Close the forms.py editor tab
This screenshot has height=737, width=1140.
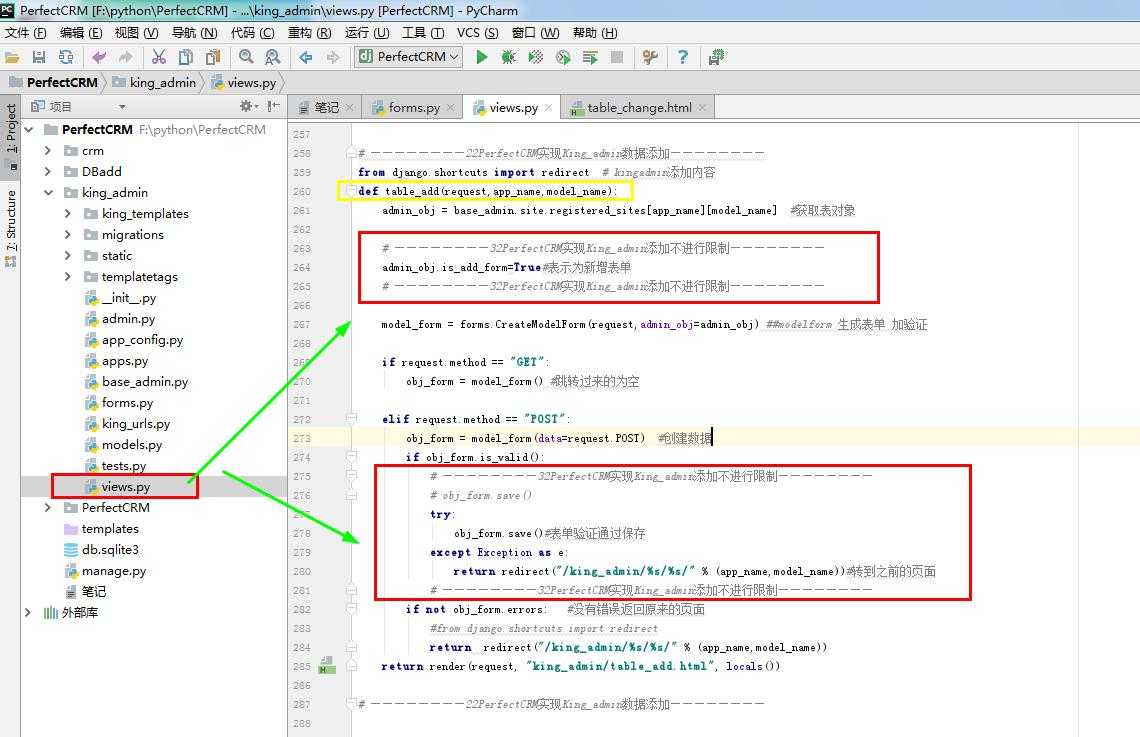point(451,108)
